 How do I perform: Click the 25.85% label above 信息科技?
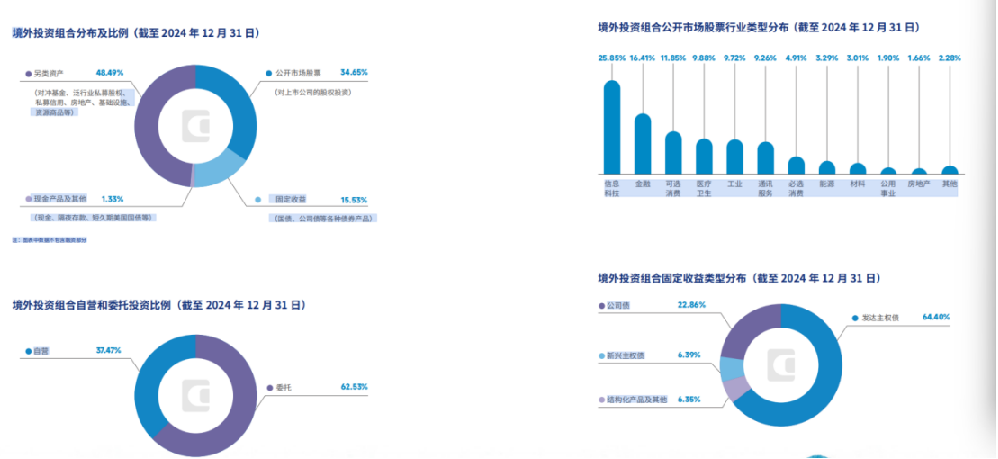click(x=612, y=58)
